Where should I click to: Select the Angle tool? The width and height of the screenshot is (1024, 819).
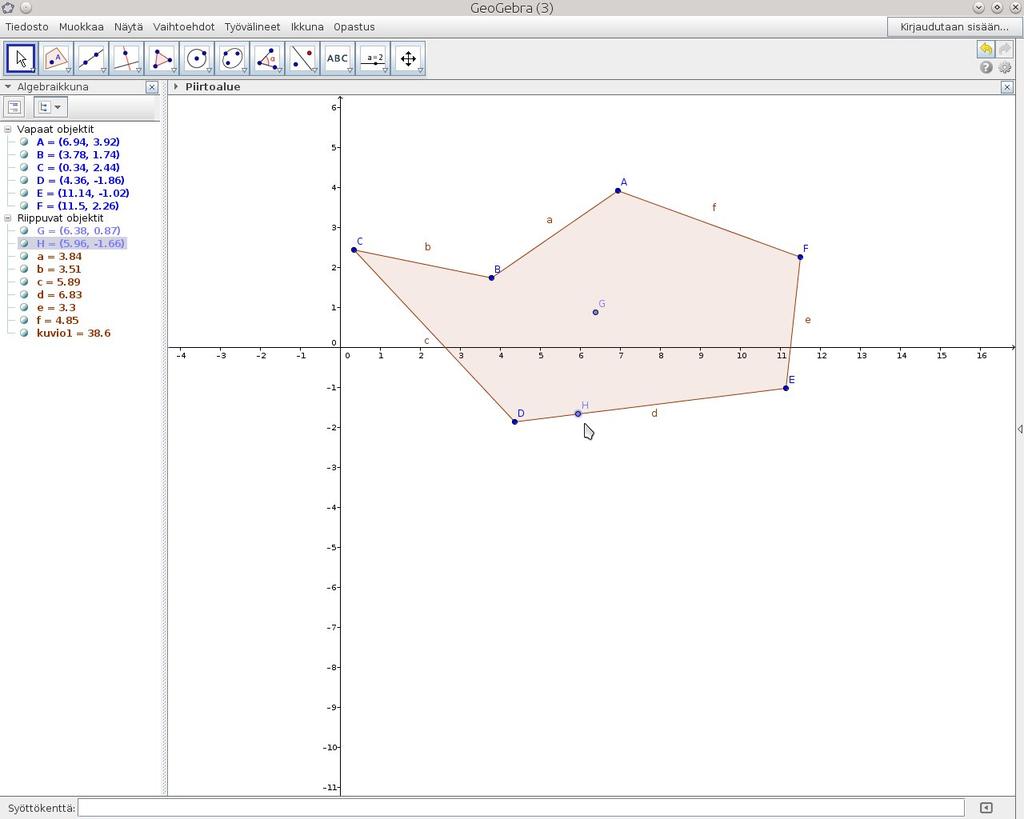(268, 59)
